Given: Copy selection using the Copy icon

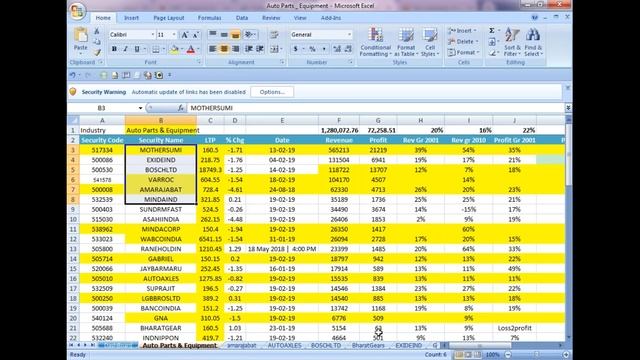Looking at the screenshot, I should point(97,42).
